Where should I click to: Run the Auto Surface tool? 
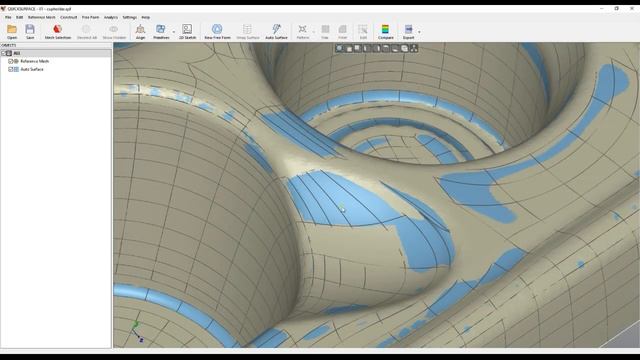(x=276, y=31)
